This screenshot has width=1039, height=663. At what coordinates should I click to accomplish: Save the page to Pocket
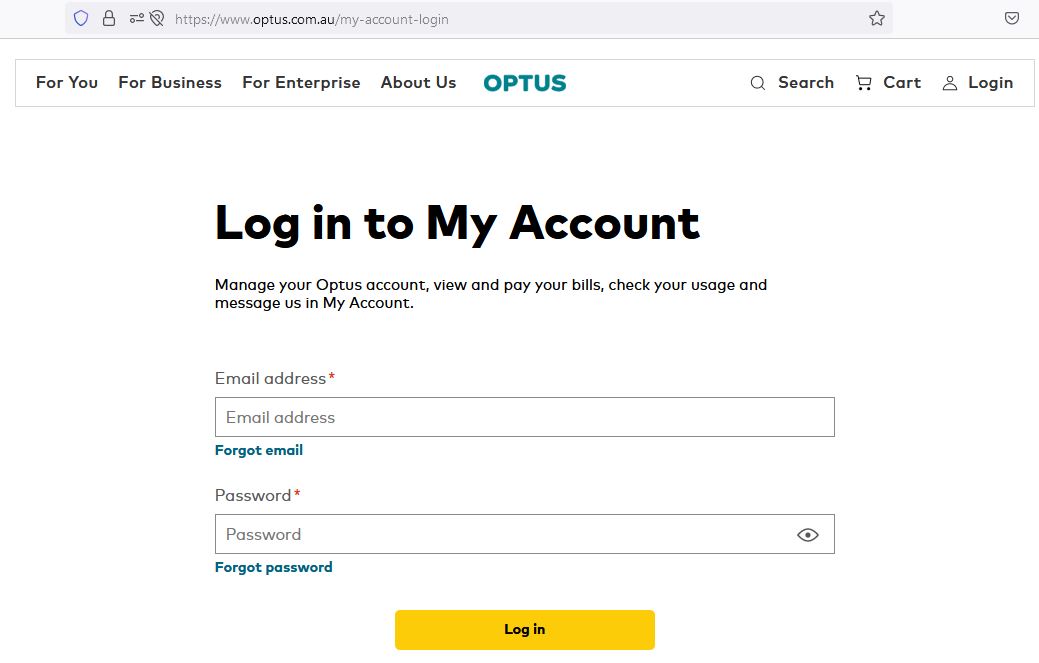tap(1012, 18)
